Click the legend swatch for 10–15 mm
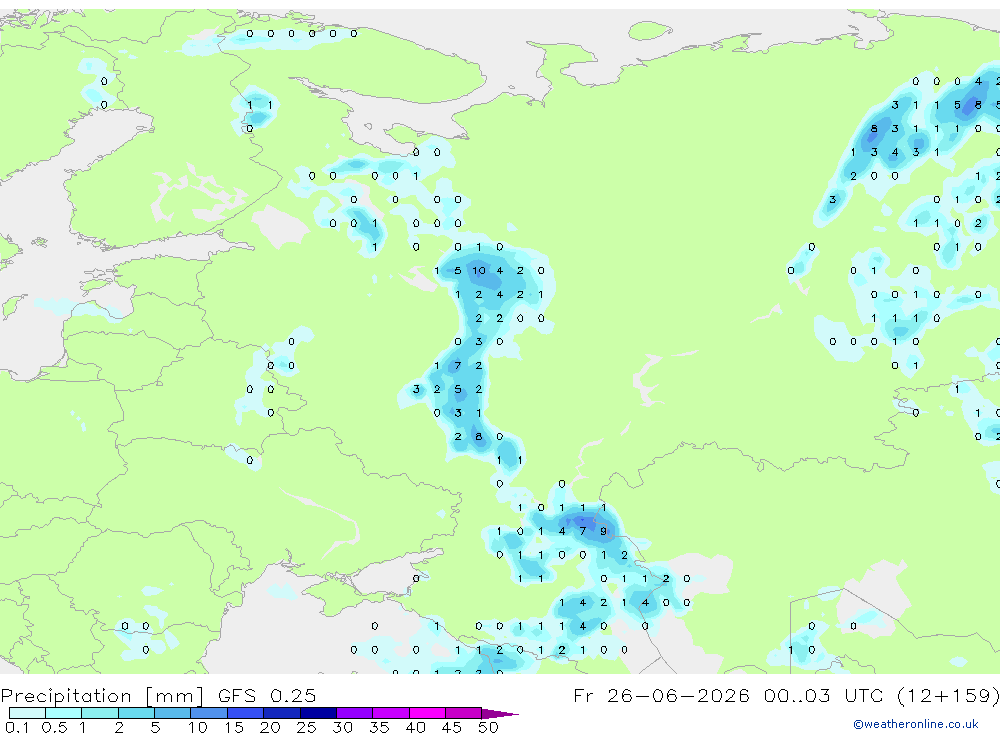 [209, 713]
